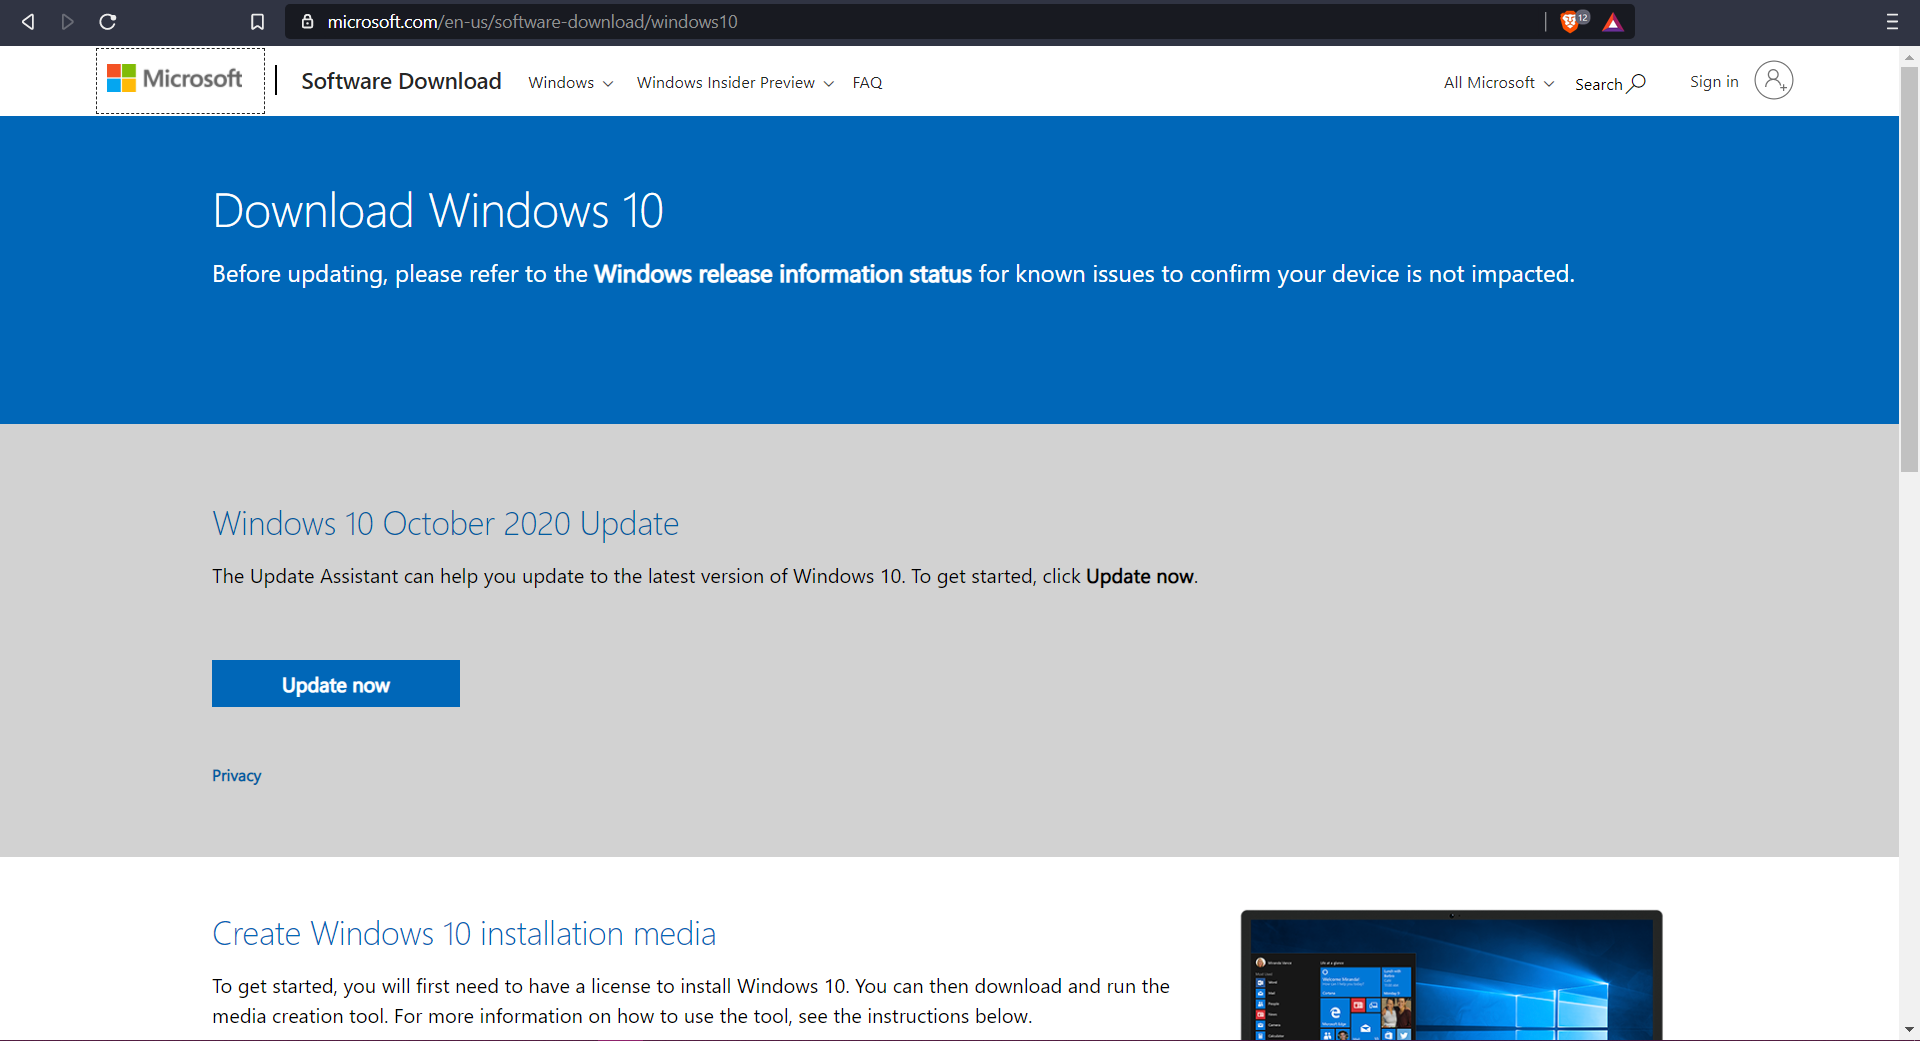1920x1041 pixels.
Task: Click the scrollbar down arrow
Action: (1909, 1029)
